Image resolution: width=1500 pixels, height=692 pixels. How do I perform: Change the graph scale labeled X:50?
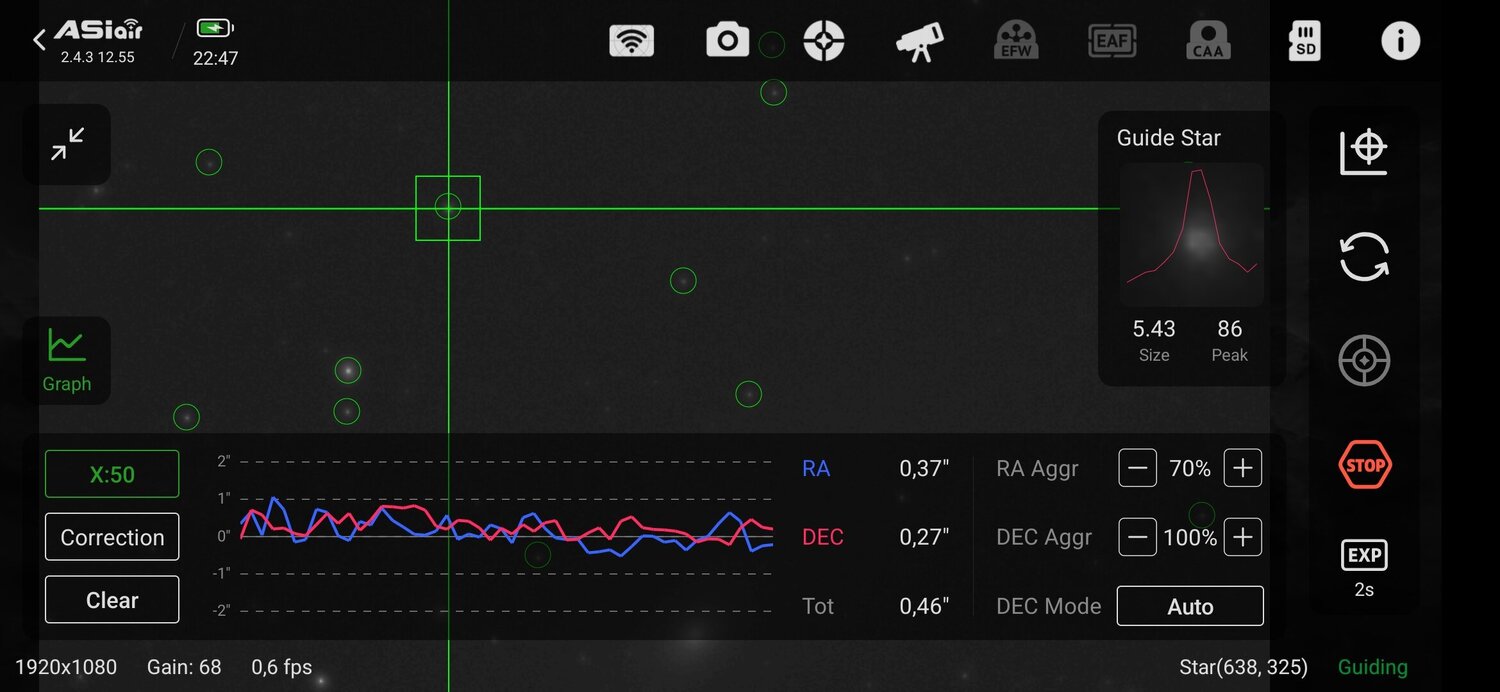pos(111,473)
